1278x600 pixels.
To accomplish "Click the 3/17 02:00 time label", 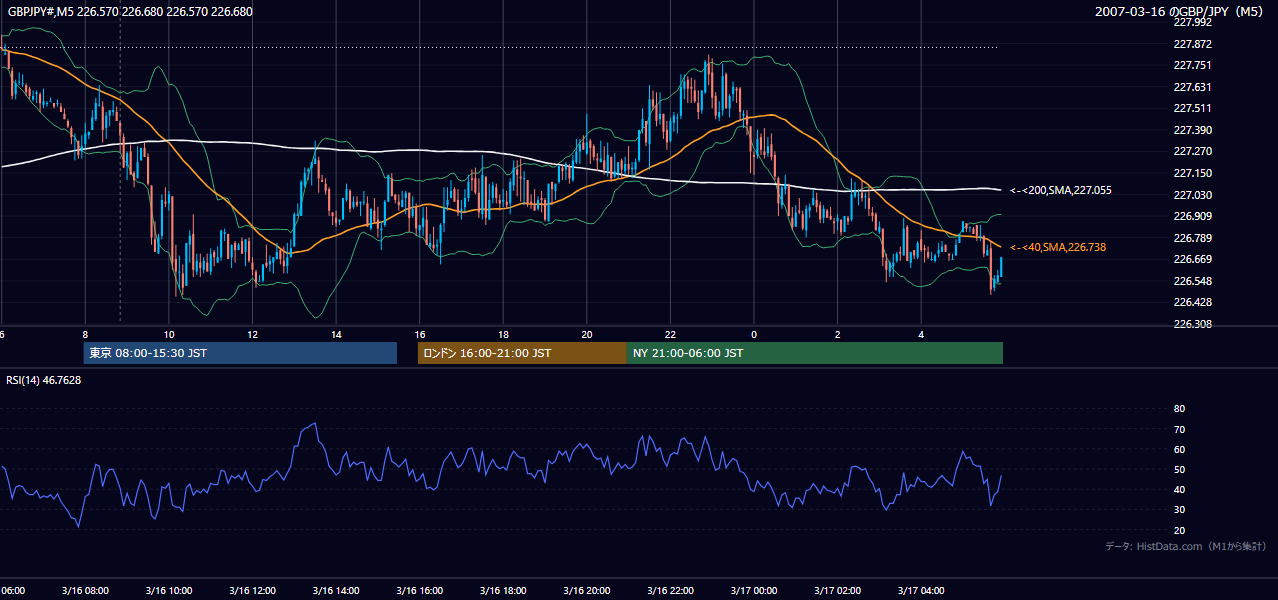I will pos(837,591).
